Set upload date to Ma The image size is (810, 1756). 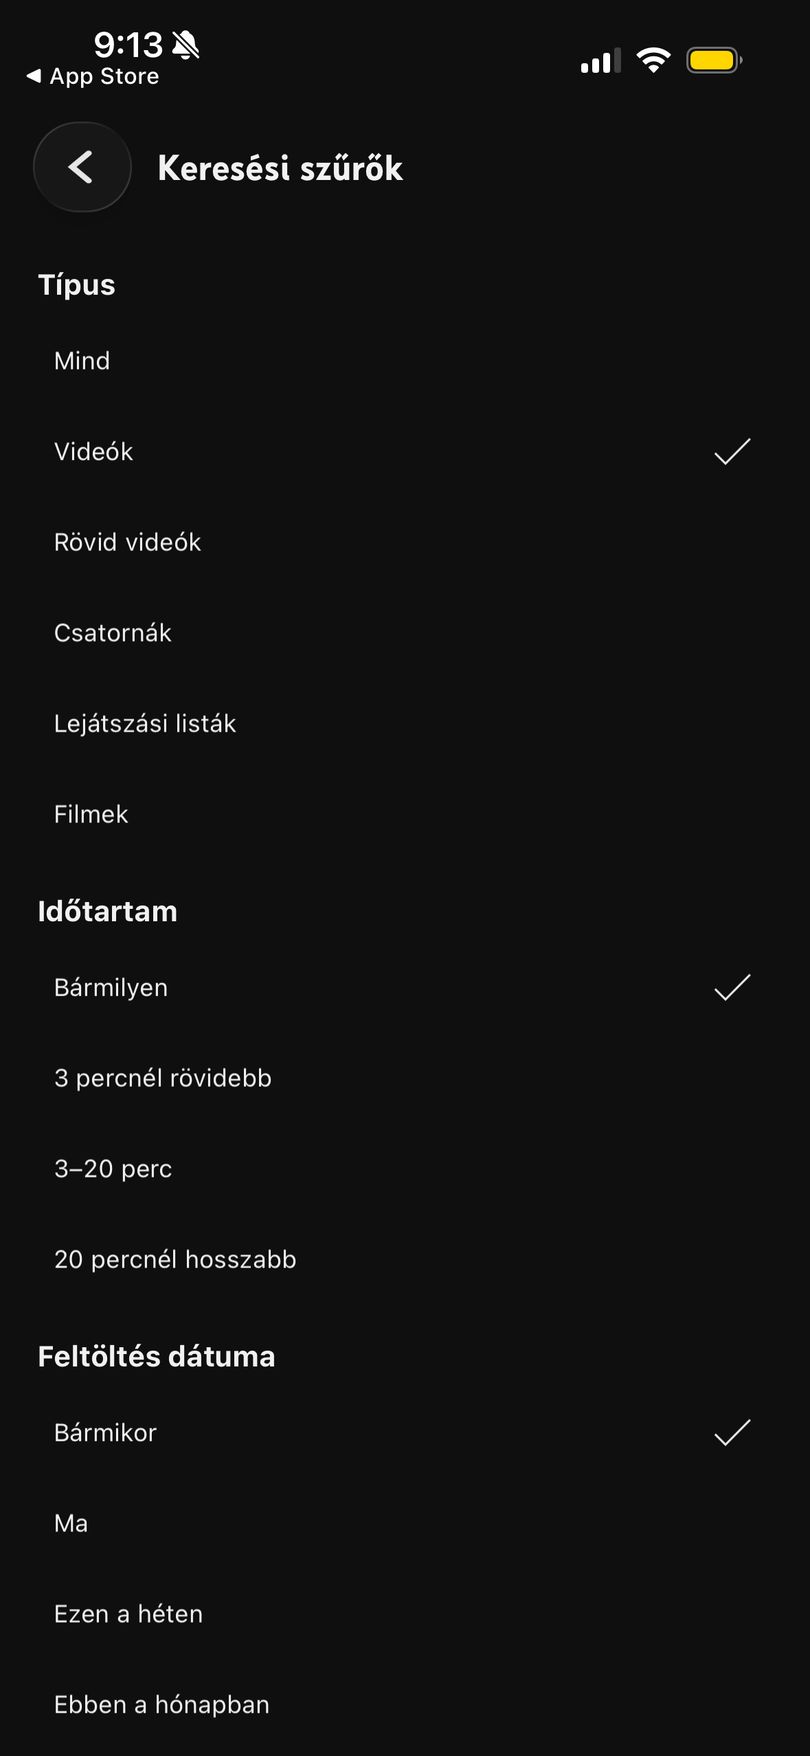coord(405,1523)
